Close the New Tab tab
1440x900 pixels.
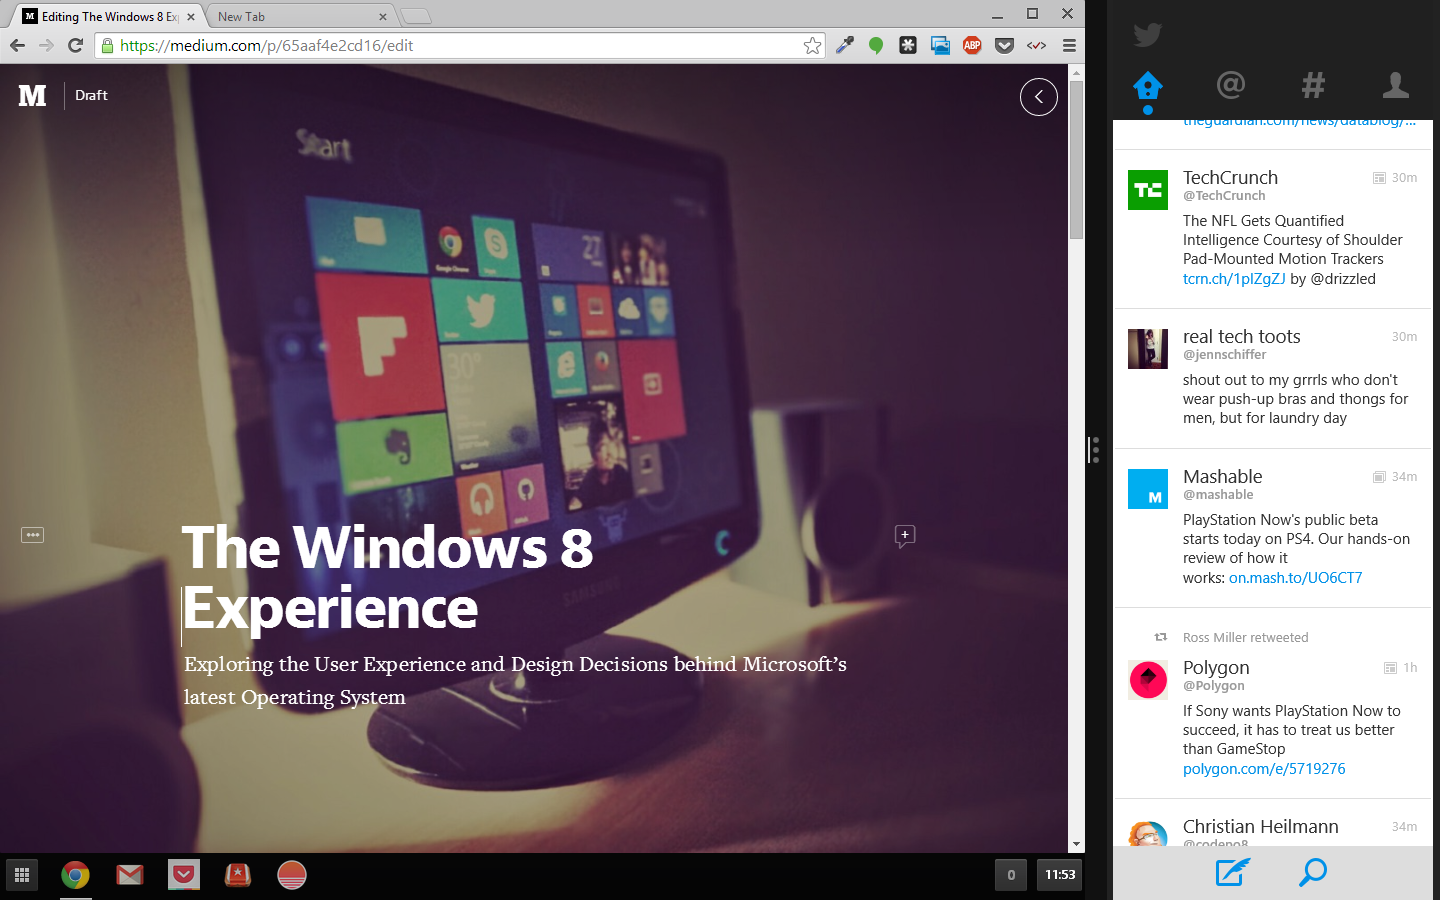(x=383, y=17)
